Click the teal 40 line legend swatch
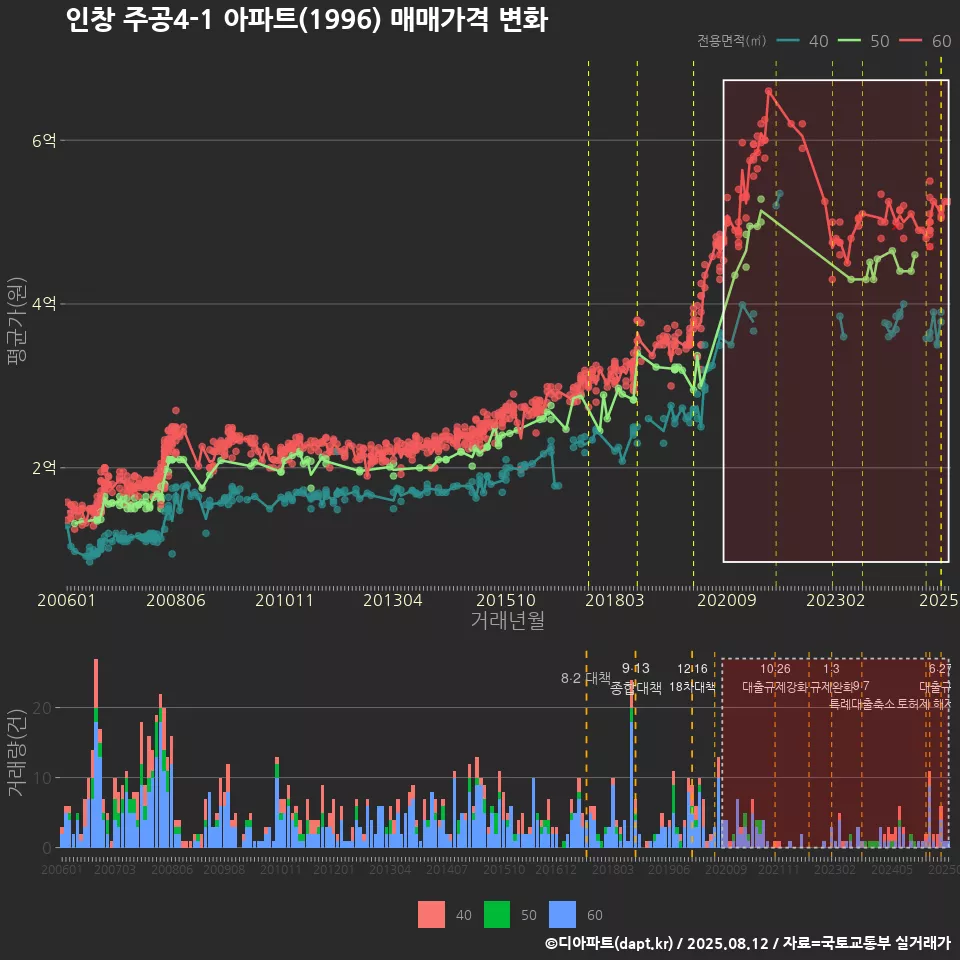The width and height of the screenshot is (960, 960). 788,41
